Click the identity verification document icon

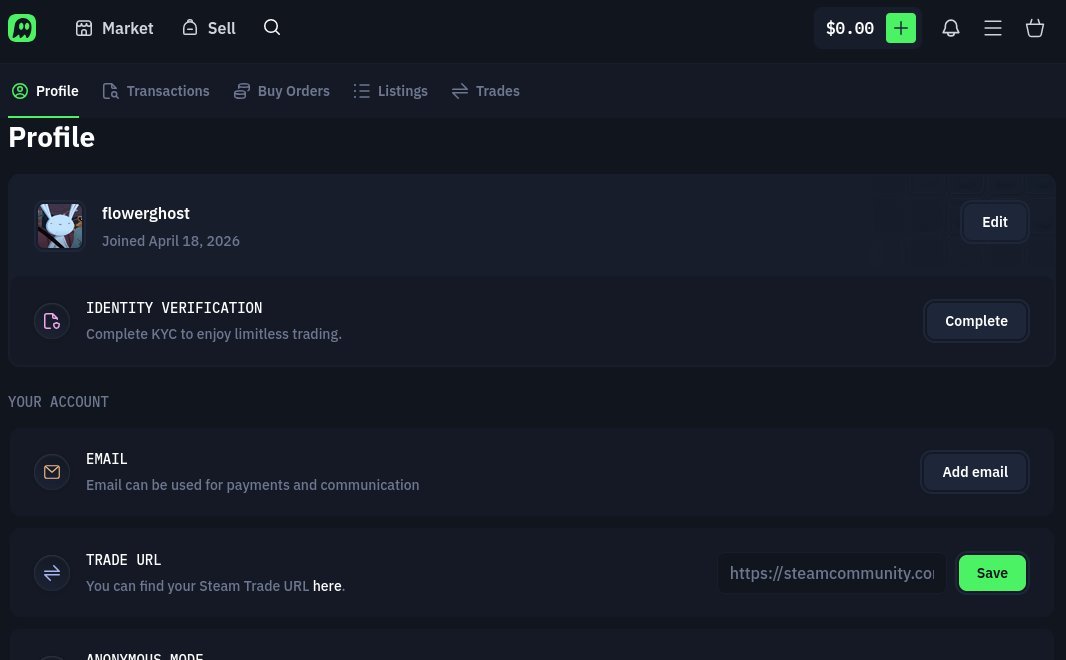[x=52, y=321]
